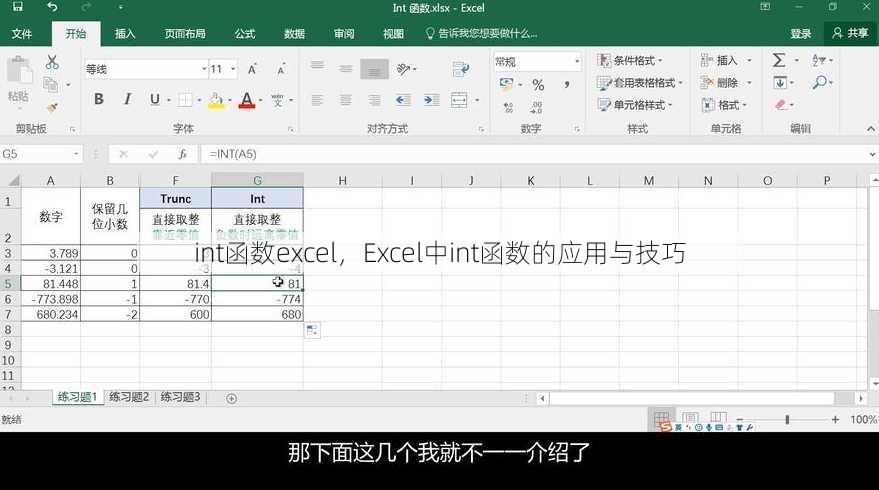Open 单元格样式 cell styles menu

(x=635, y=105)
